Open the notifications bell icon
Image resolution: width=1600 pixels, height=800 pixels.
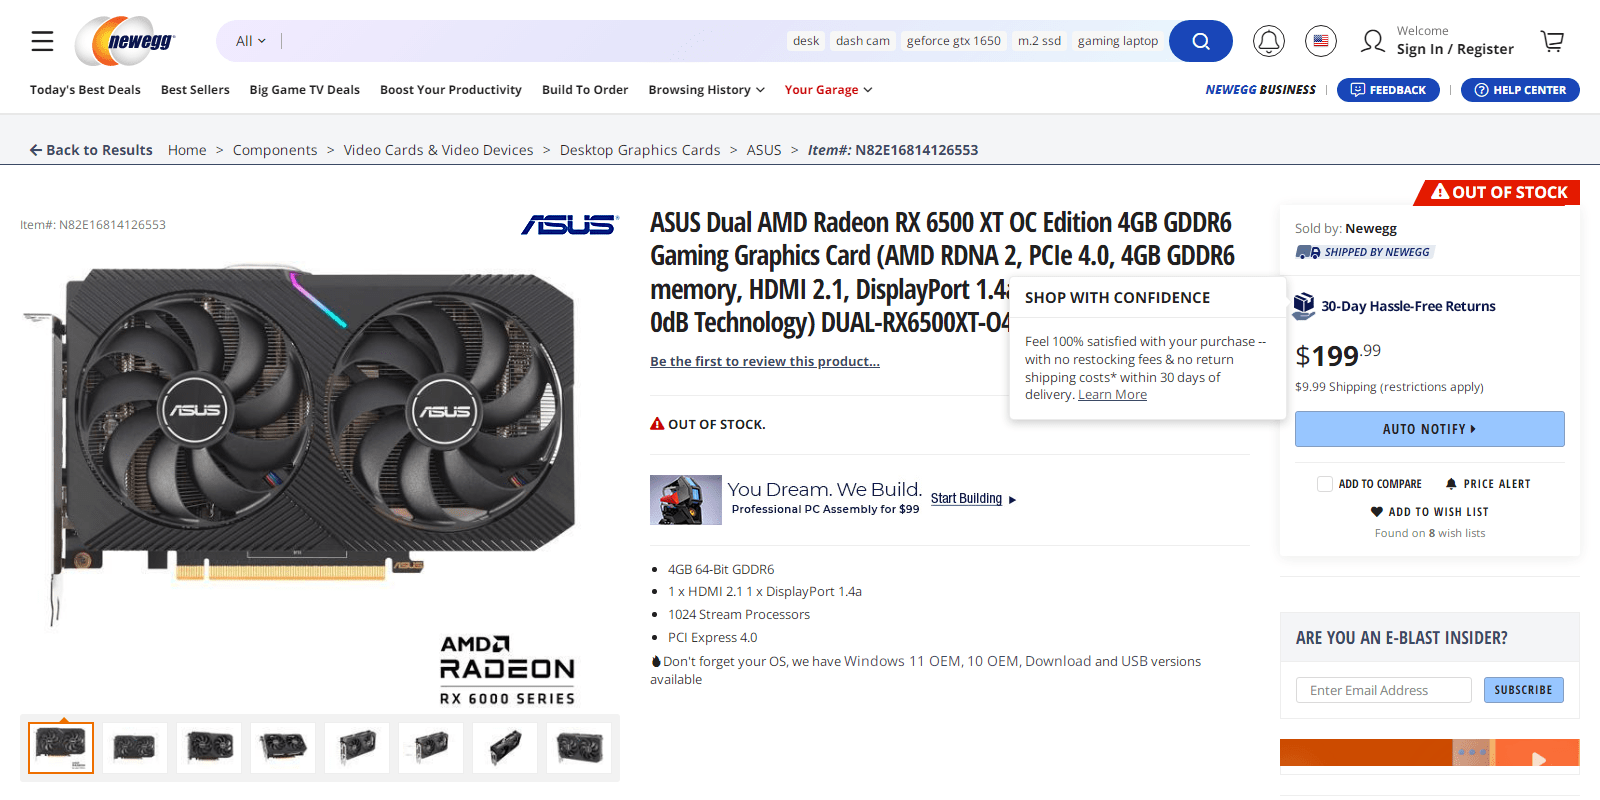(1269, 41)
